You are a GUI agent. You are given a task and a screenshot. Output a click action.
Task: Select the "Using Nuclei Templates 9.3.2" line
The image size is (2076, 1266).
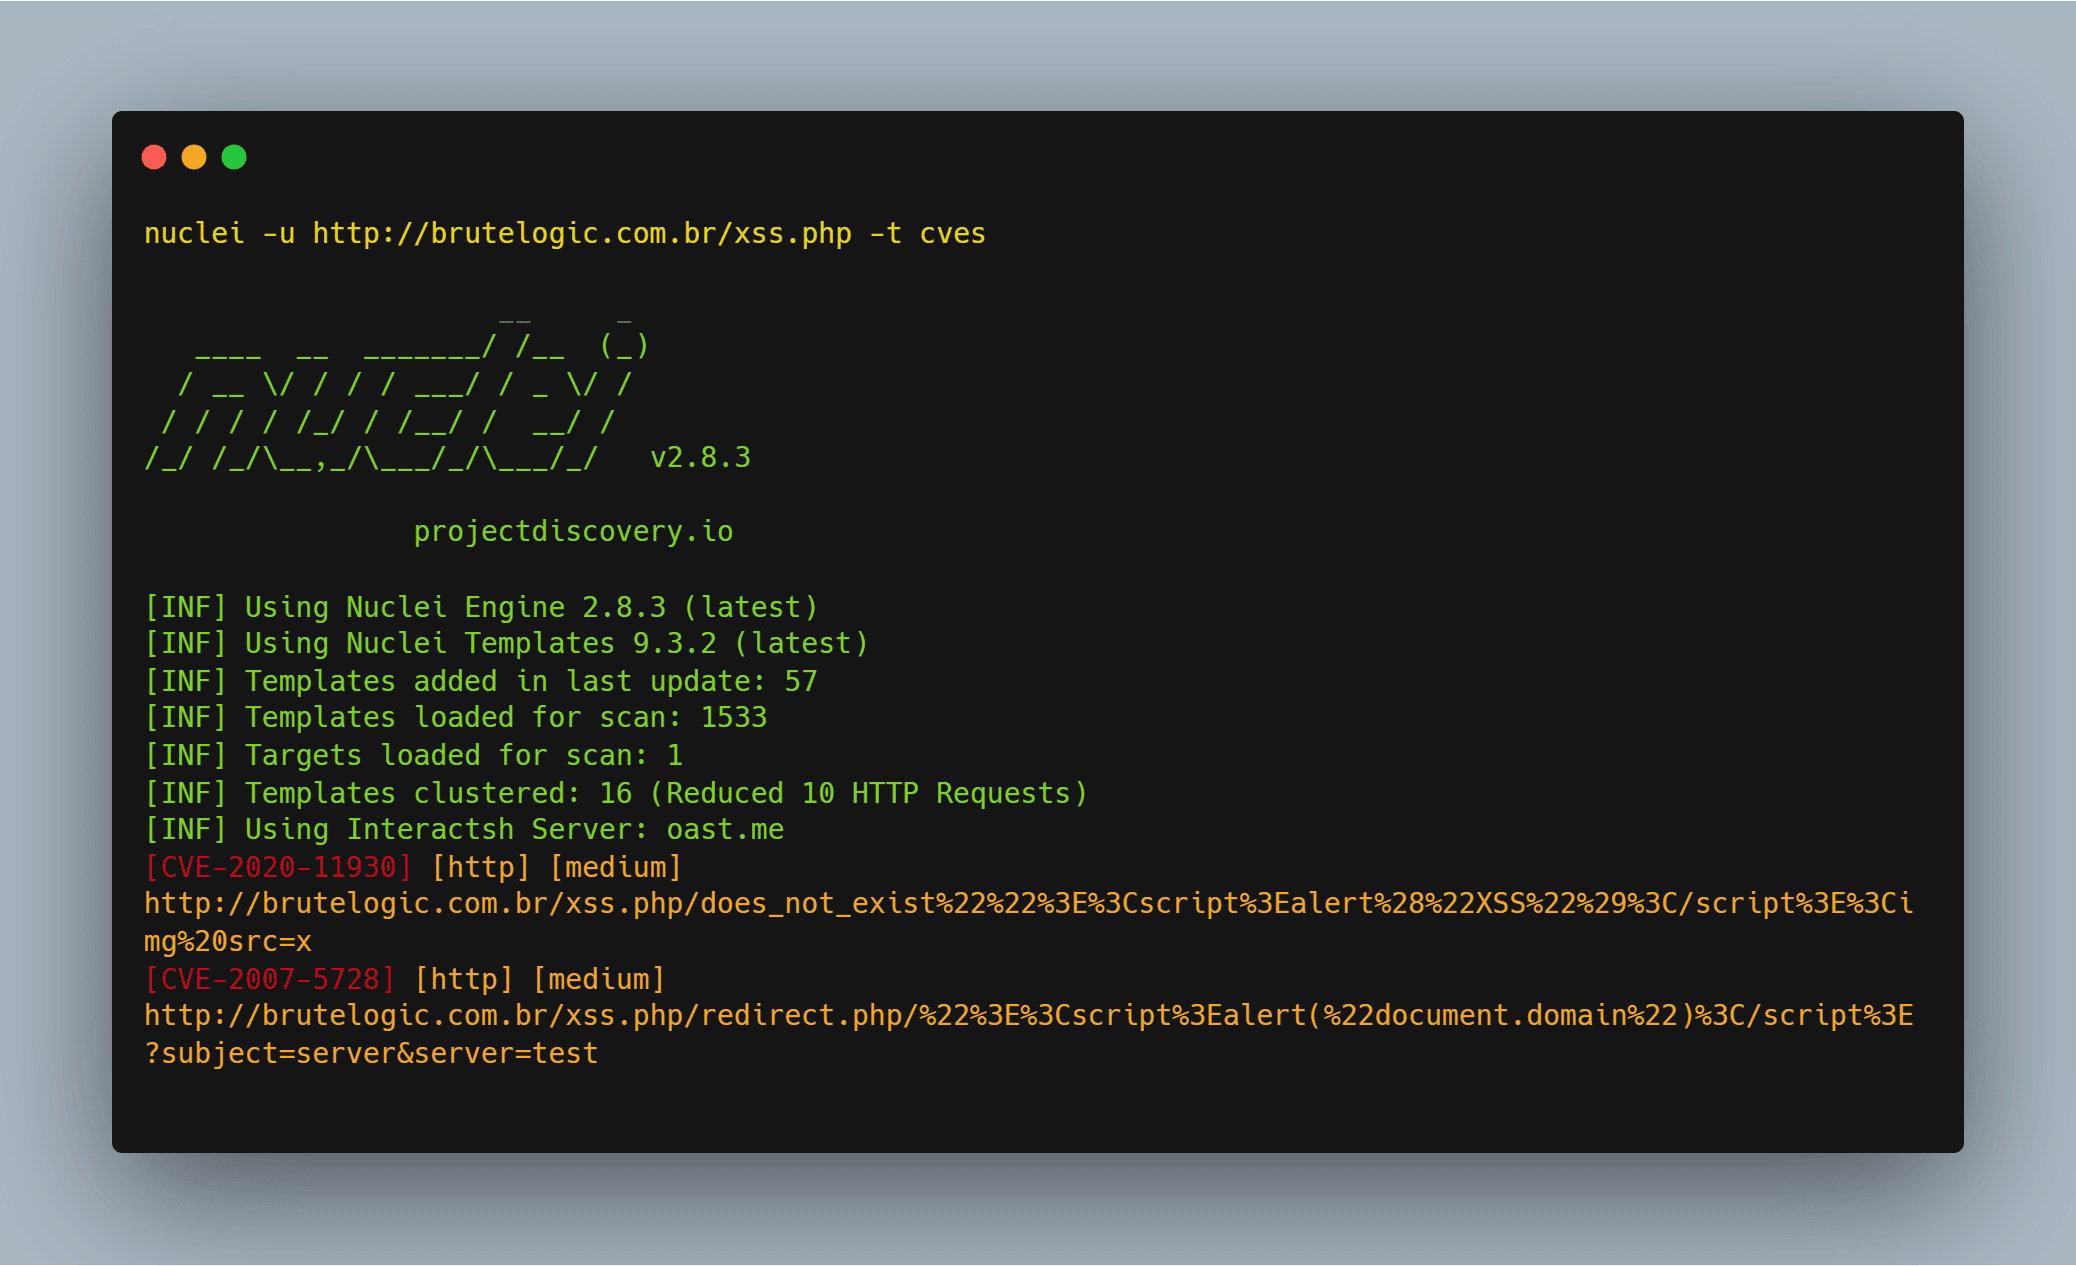pyautogui.click(x=506, y=643)
